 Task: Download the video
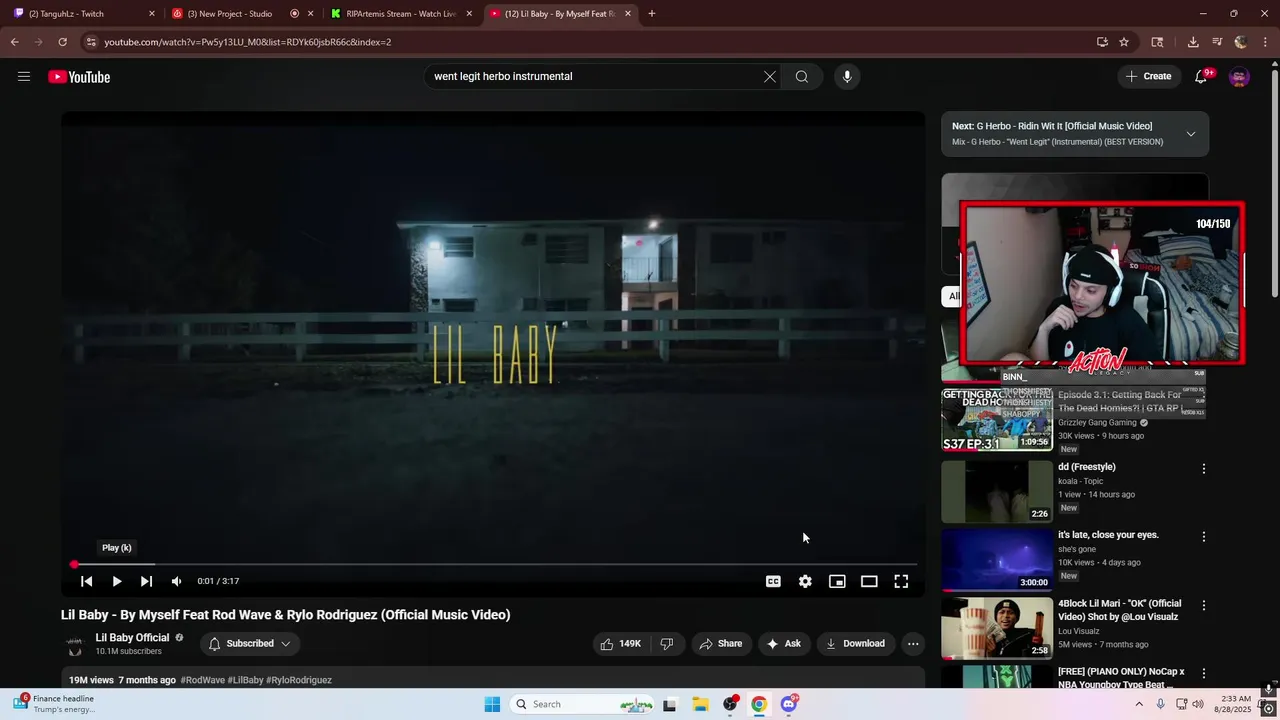coord(855,644)
